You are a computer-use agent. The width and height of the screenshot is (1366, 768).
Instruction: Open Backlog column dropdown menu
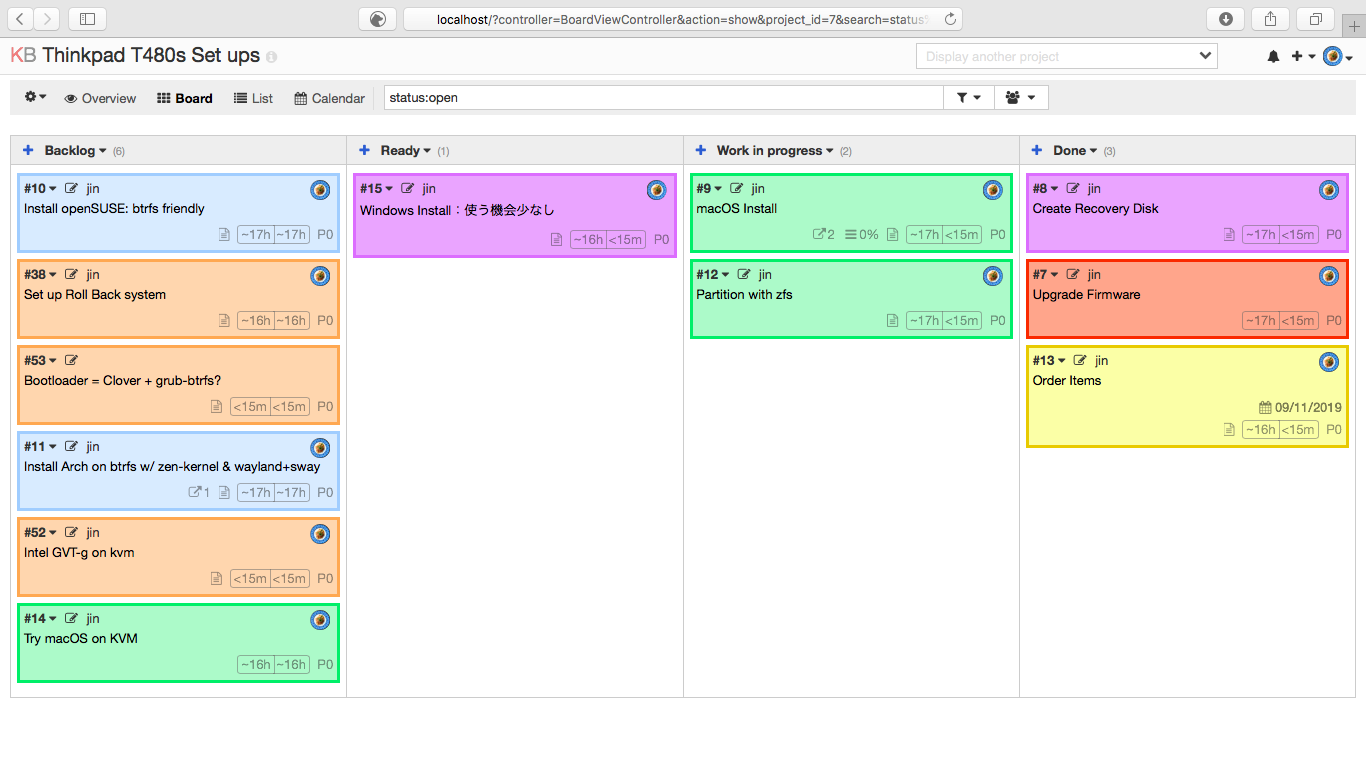(x=76, y=151)
